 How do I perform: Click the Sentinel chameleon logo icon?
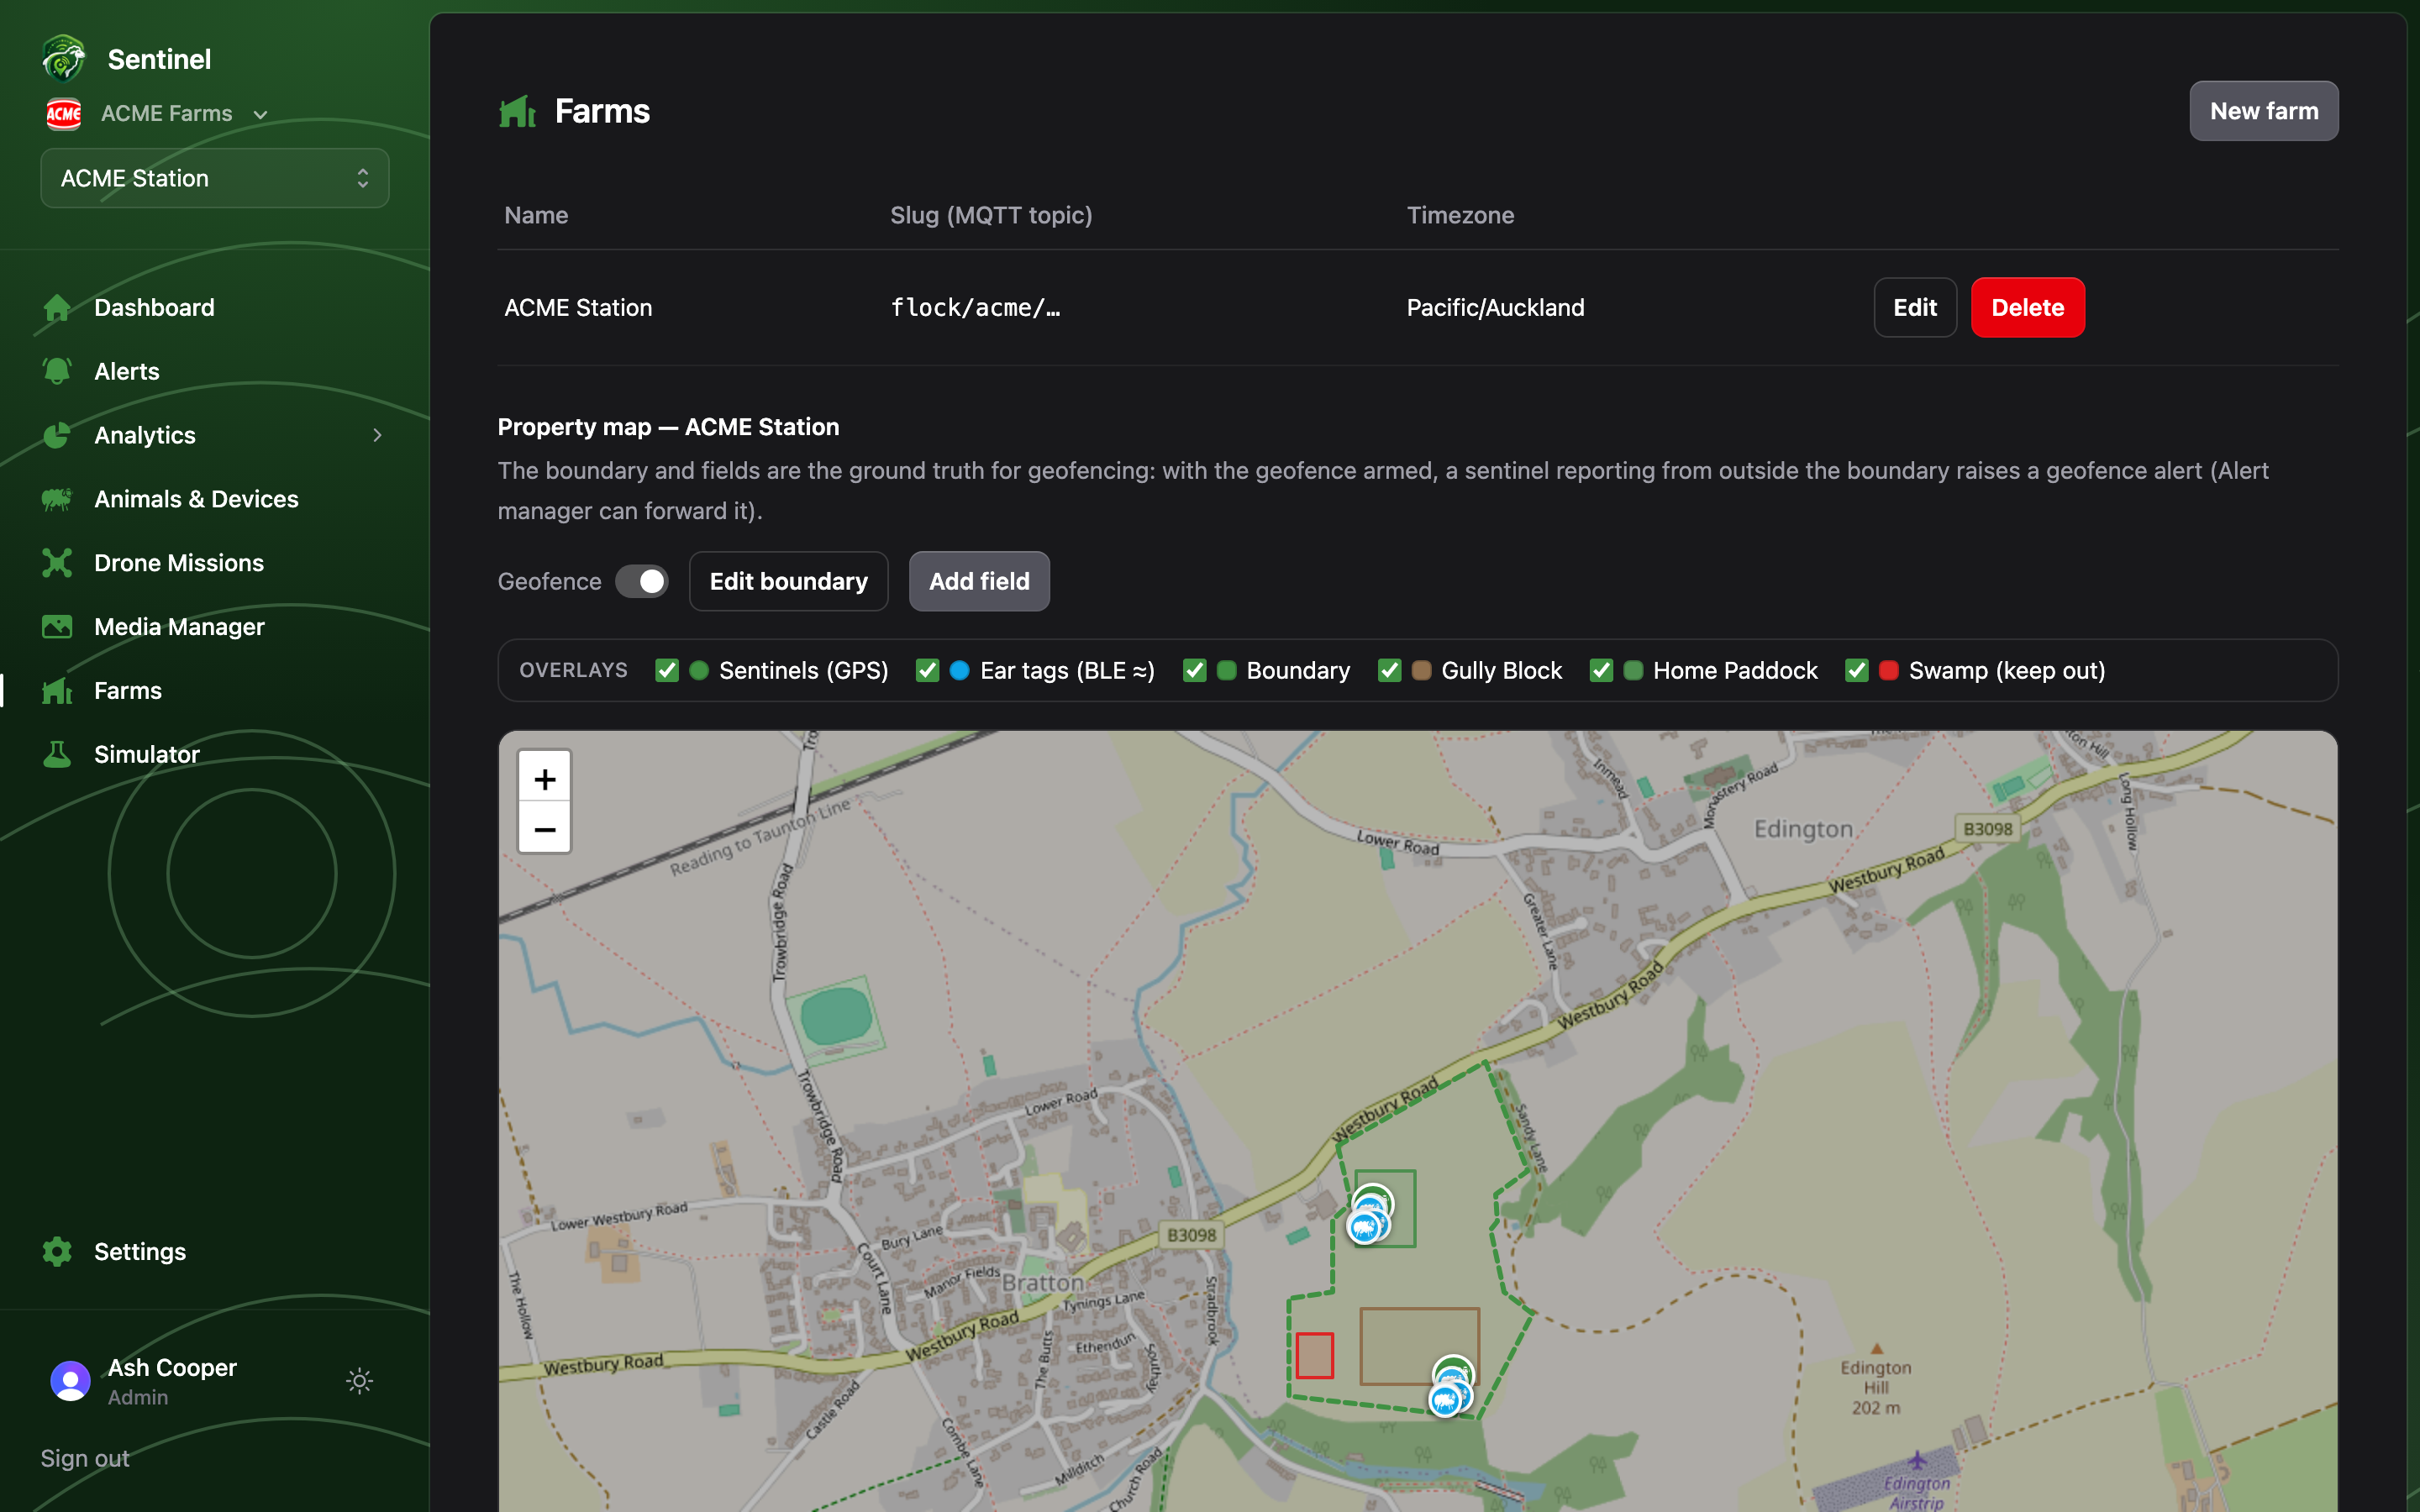coord(64,58)
